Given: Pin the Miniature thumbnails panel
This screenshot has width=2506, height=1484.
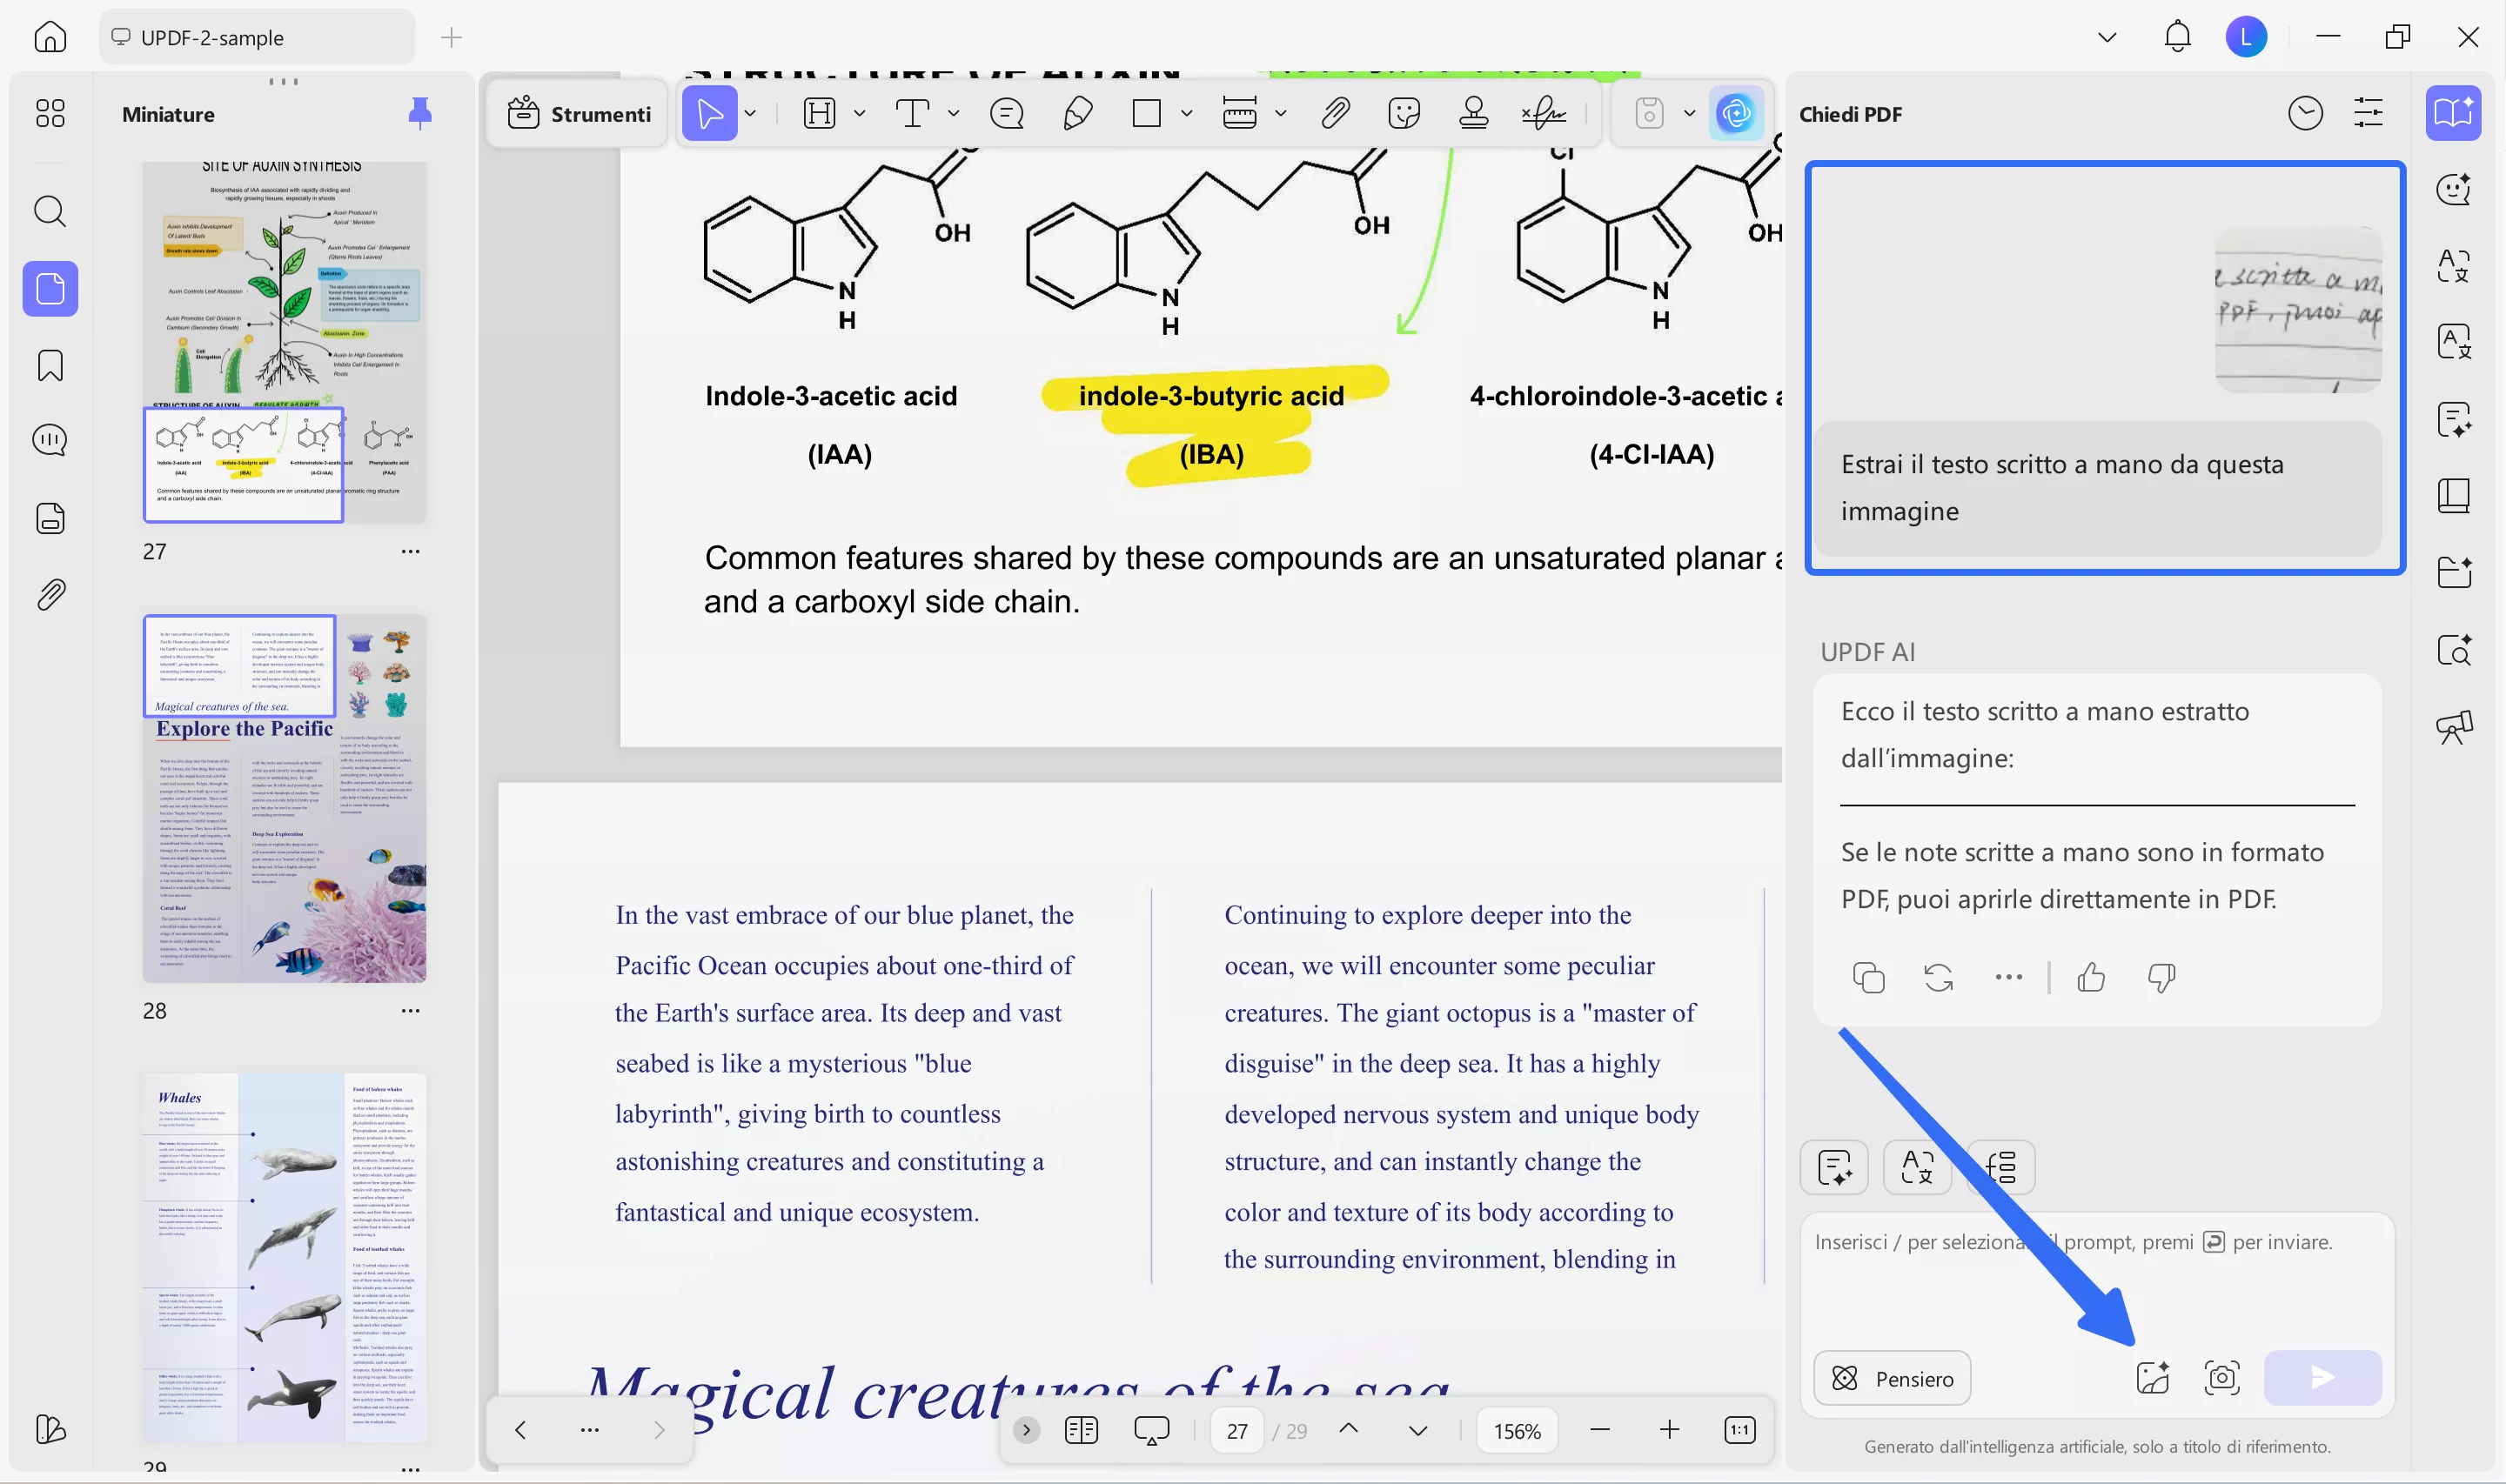Looking at the screenshot, I should coord(420,113).
